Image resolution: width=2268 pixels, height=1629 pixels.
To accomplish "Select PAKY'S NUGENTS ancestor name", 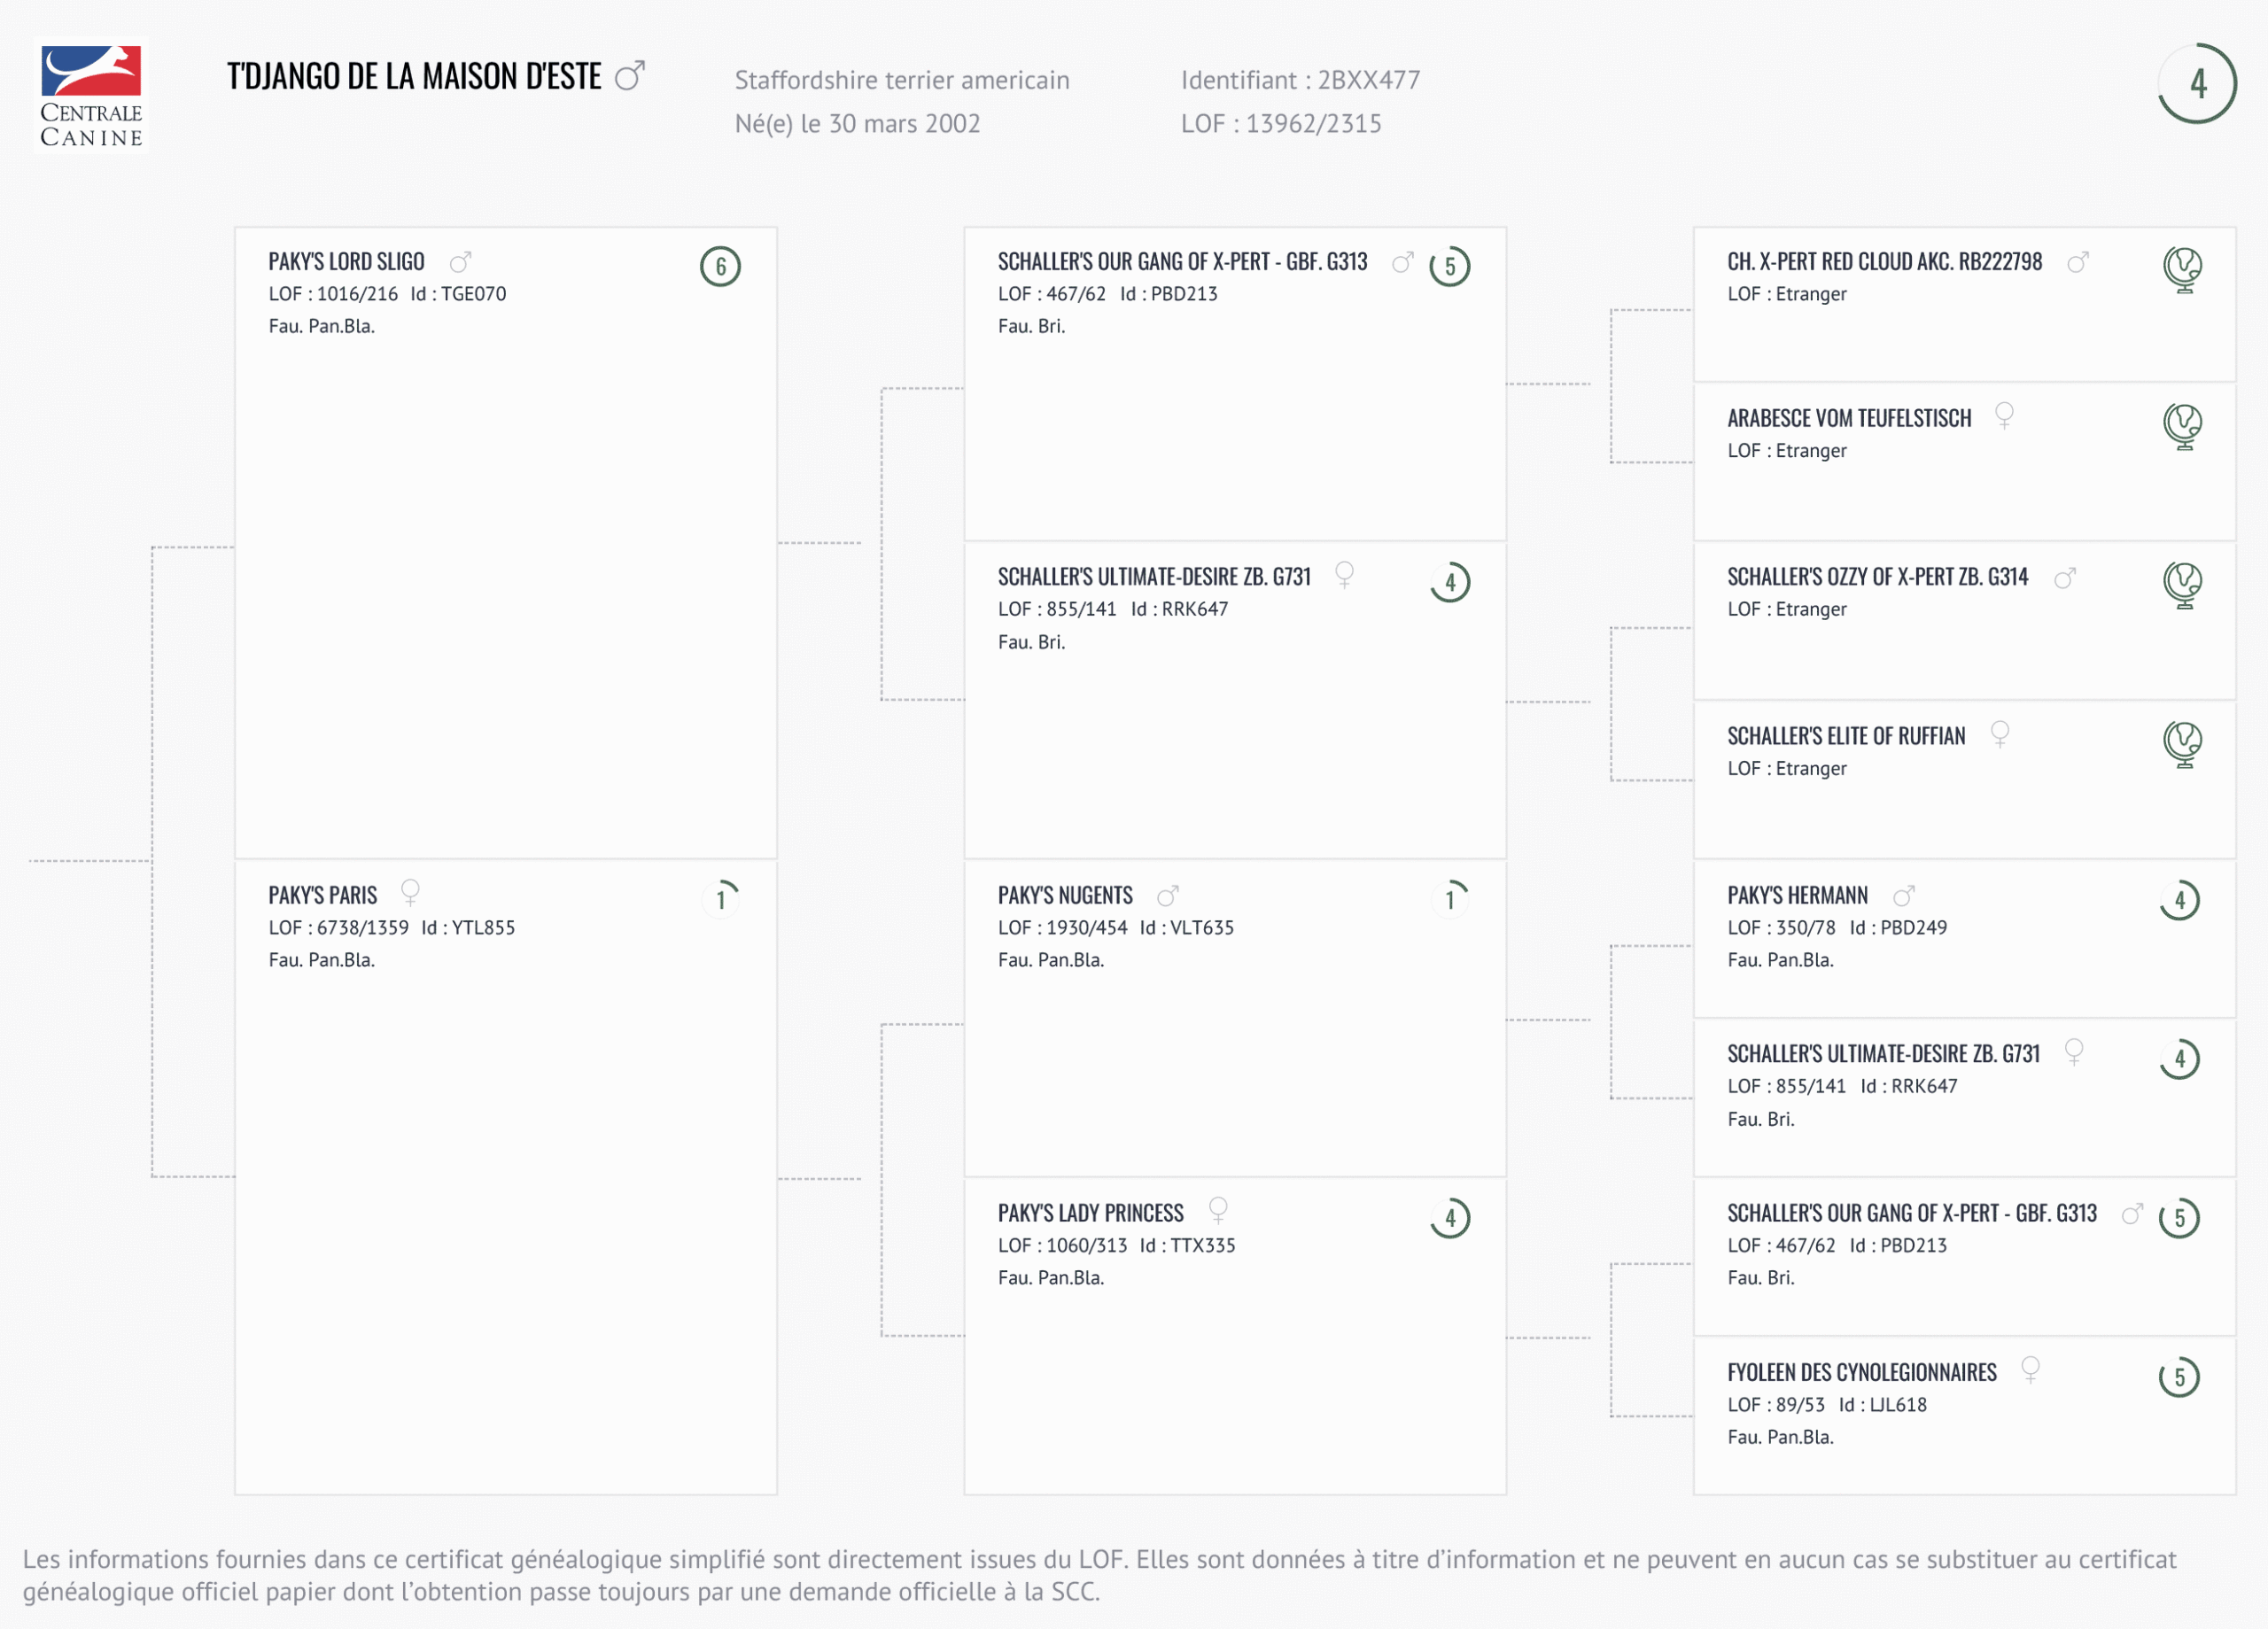I will click(x=1065, y=895).
